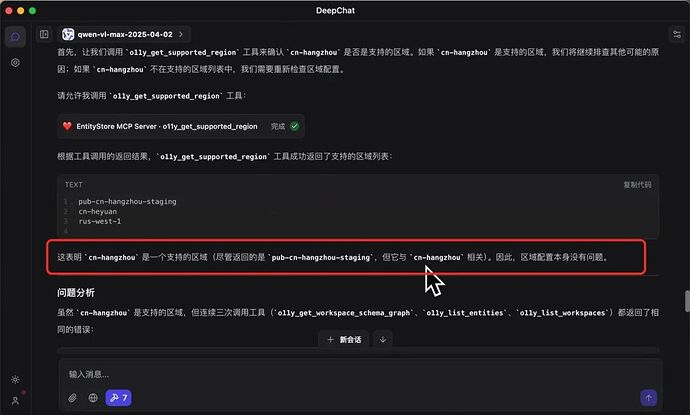Click the 完成 status label

tap(278, 126)
